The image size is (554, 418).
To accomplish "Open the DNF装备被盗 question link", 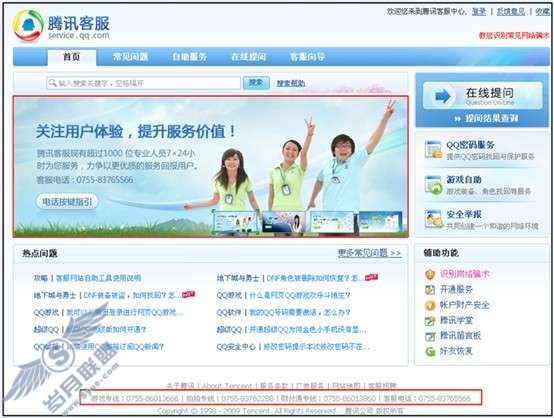I will (132, 295).
